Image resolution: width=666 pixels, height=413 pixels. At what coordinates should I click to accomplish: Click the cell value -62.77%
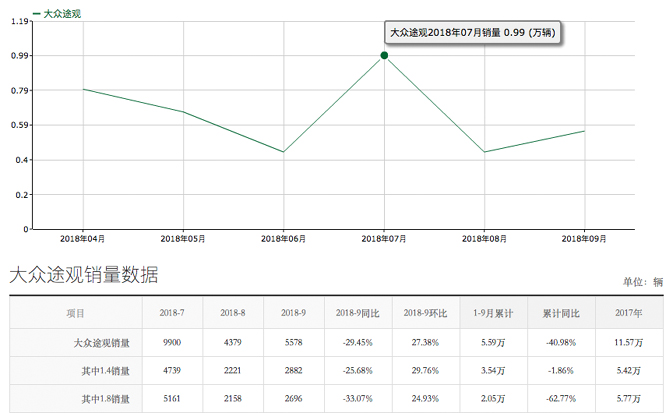click(x=561, y=399)
